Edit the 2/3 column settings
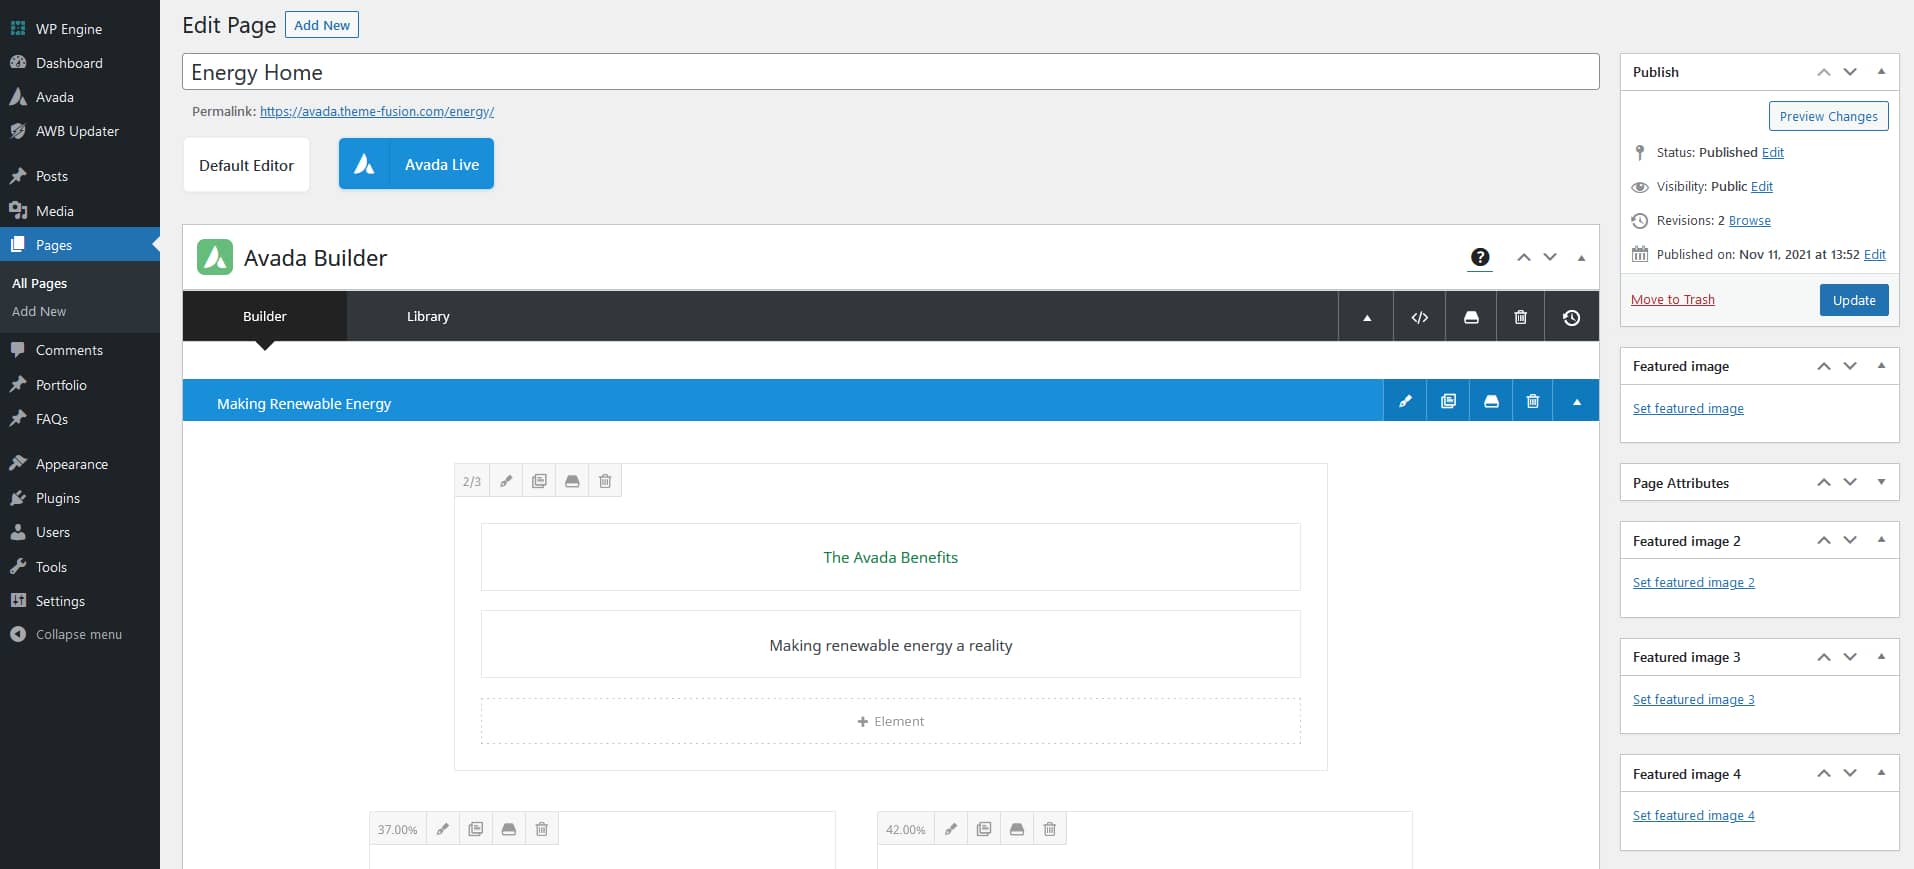This screenshot has width=1914, height=869. point(506,481)
